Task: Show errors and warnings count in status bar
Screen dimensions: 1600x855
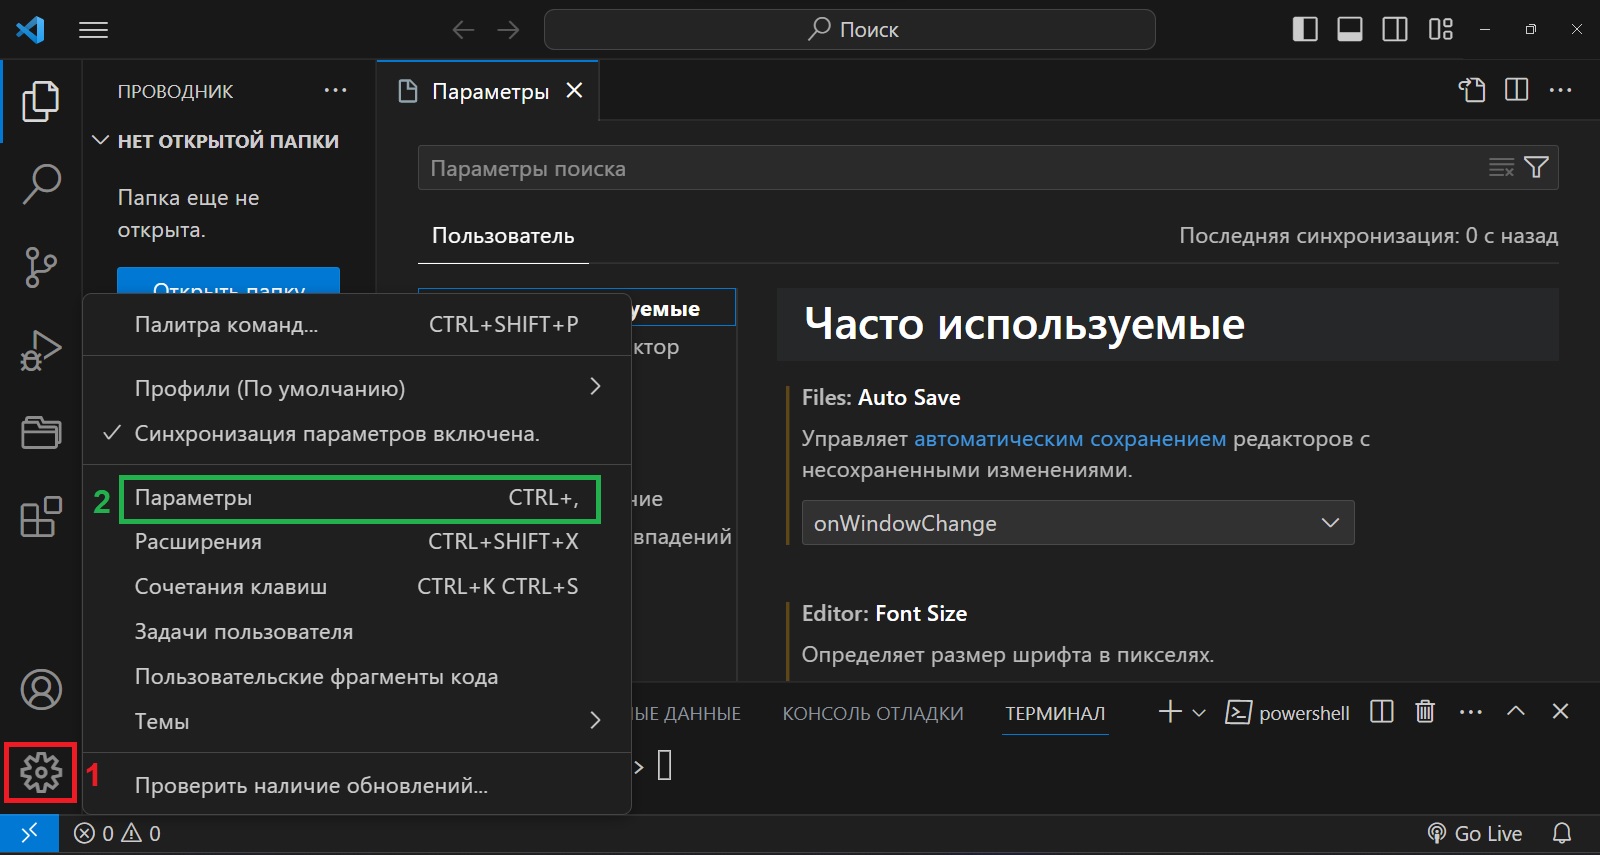Action: click(118, 833)
